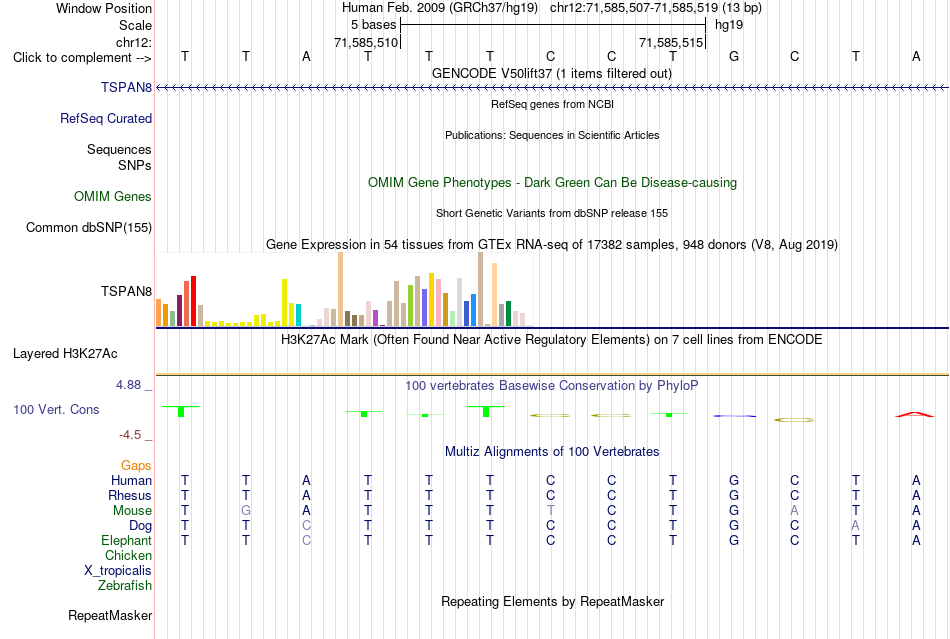This screenshot has height=639, width=950.
Task: Click the faded G in the Mouse alignment row
Action: [245, 511]
